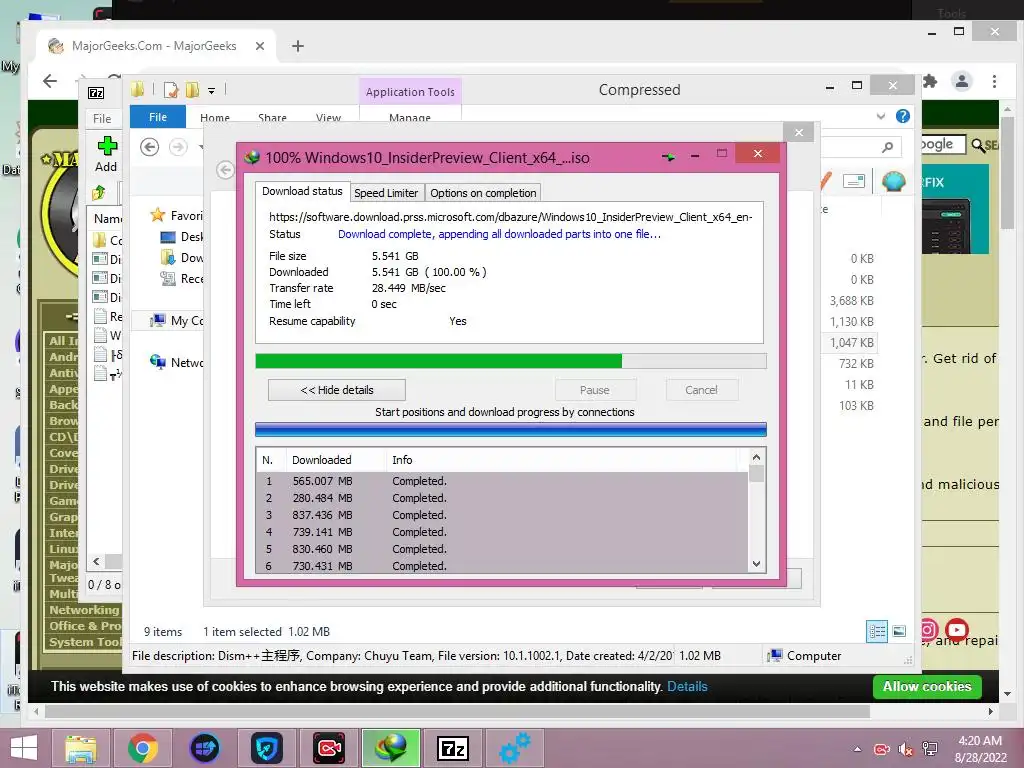Click the Explorer Help question mark icon
The width and height of the screenshot is (1024, 768).
click(903, 116)
